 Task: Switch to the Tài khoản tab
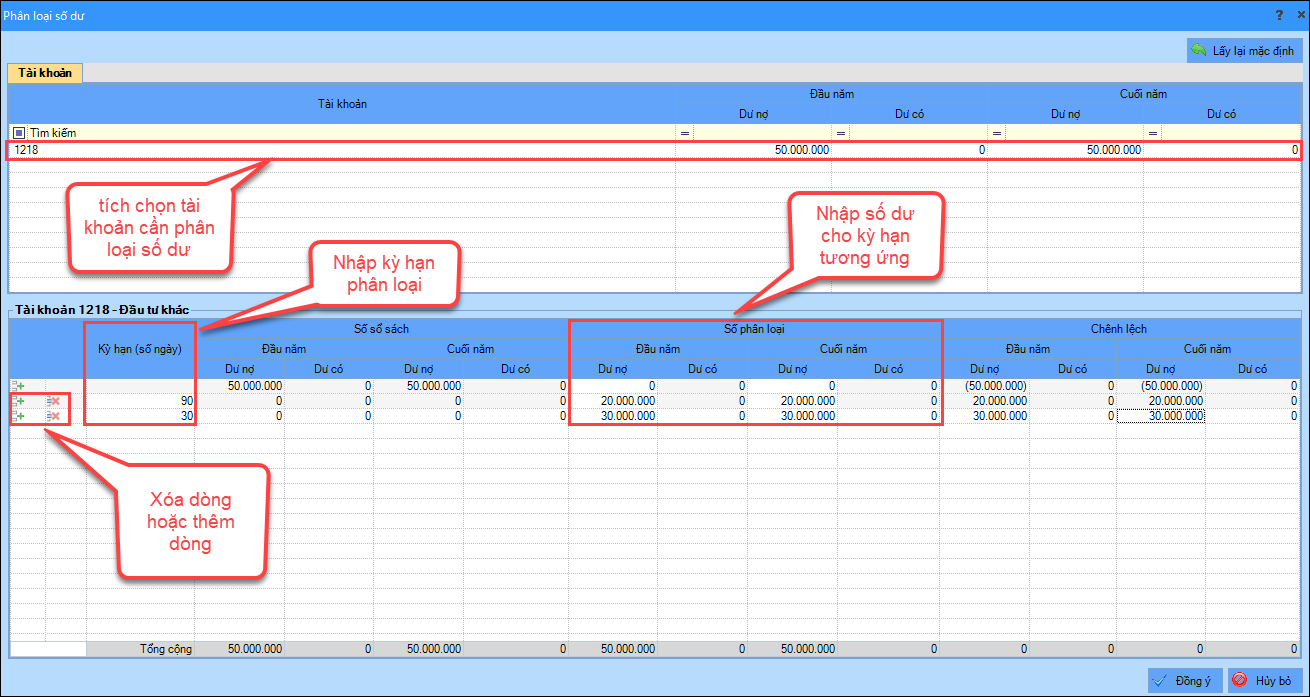tap(44, 73)
